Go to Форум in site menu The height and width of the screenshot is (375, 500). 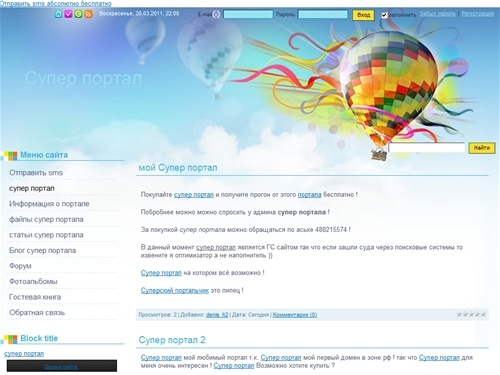(20, 266)
